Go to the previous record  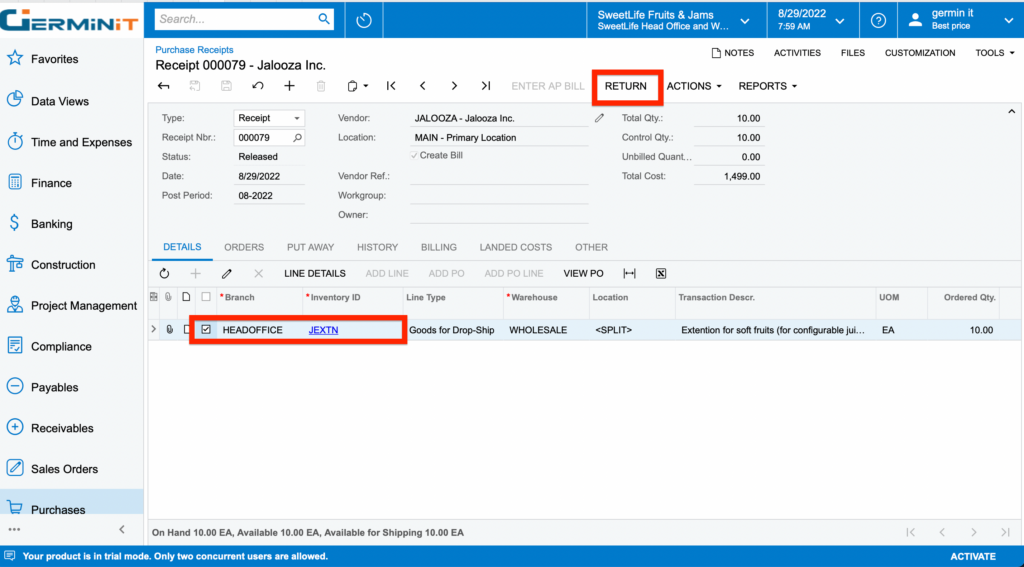[x=423, y=86]
